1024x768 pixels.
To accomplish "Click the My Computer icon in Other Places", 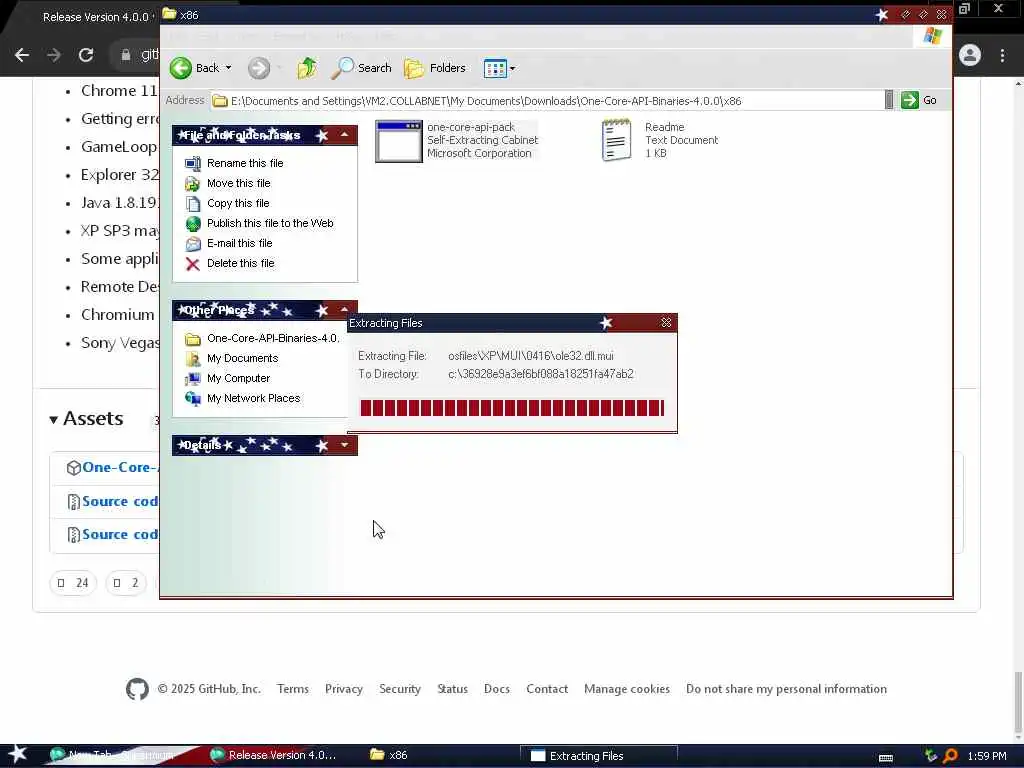I will pos(193,379).
